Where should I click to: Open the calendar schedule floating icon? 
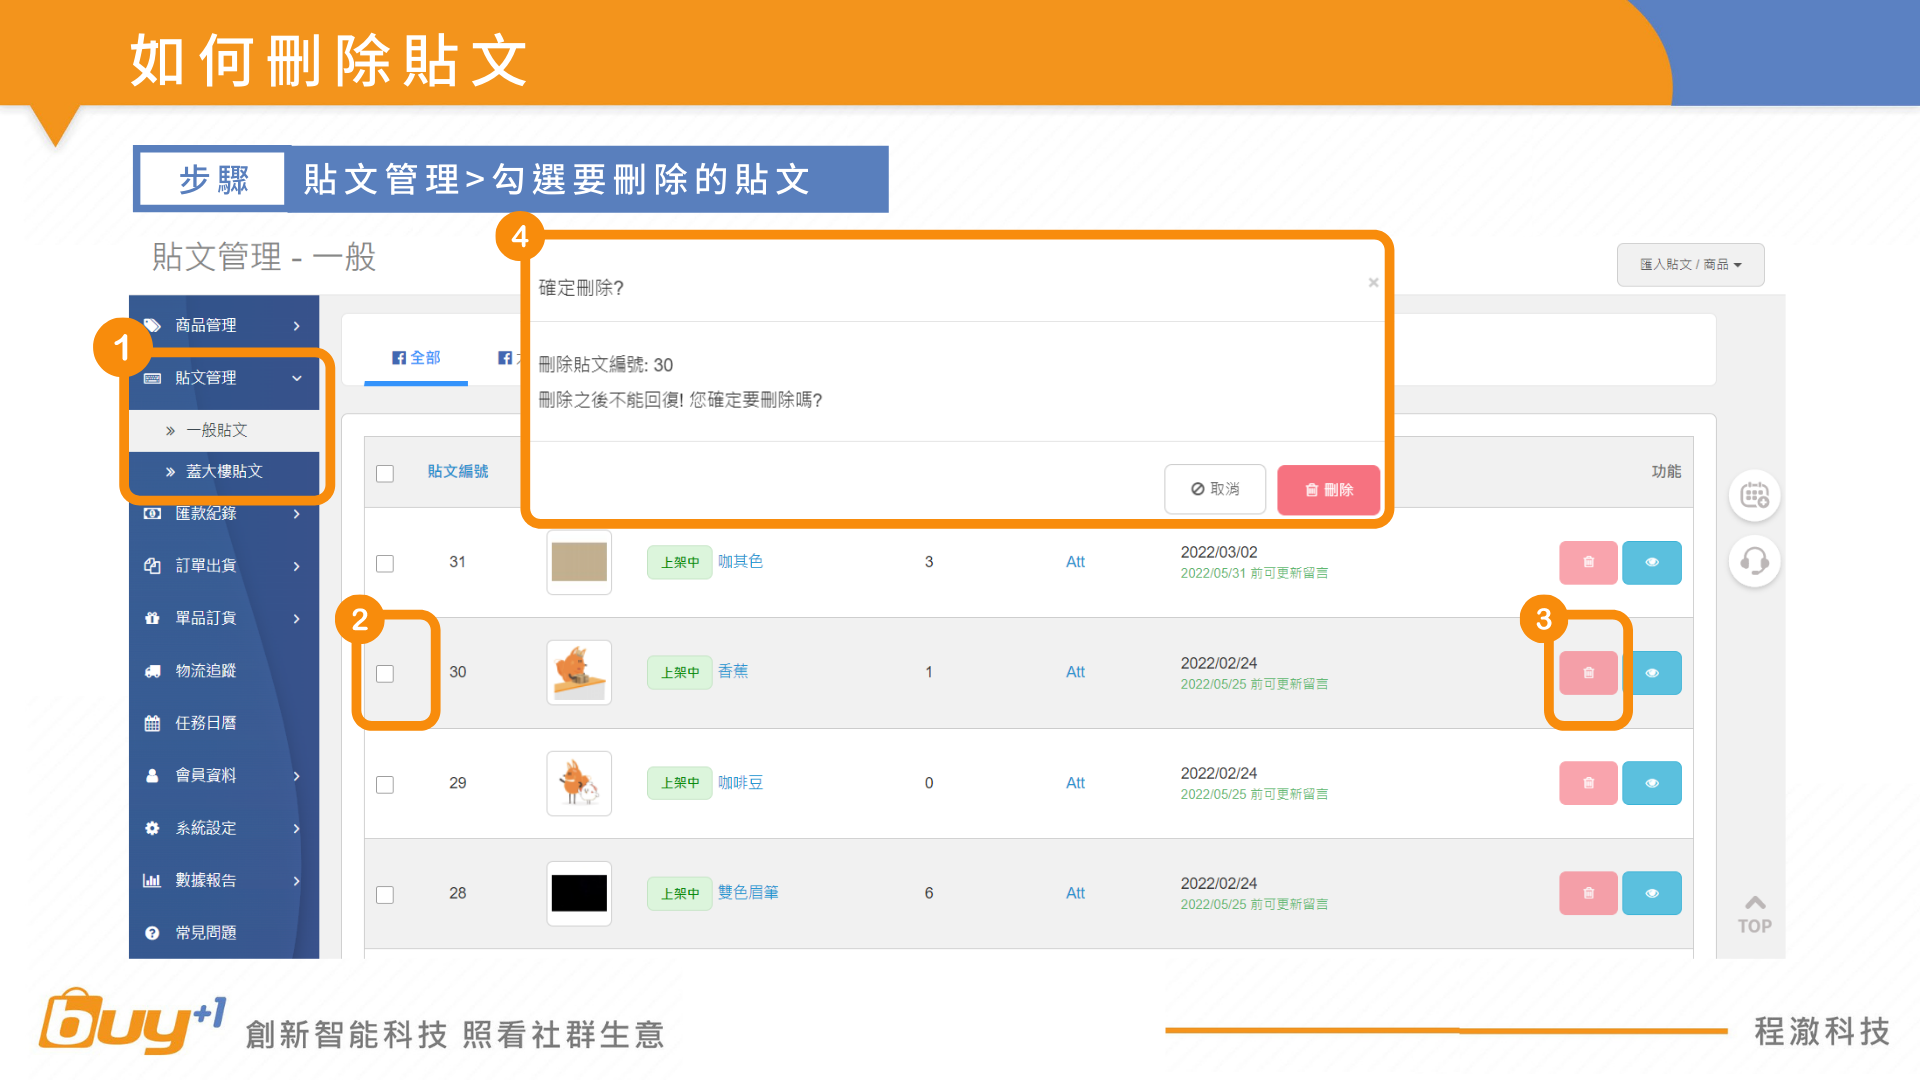(1754, 495)
